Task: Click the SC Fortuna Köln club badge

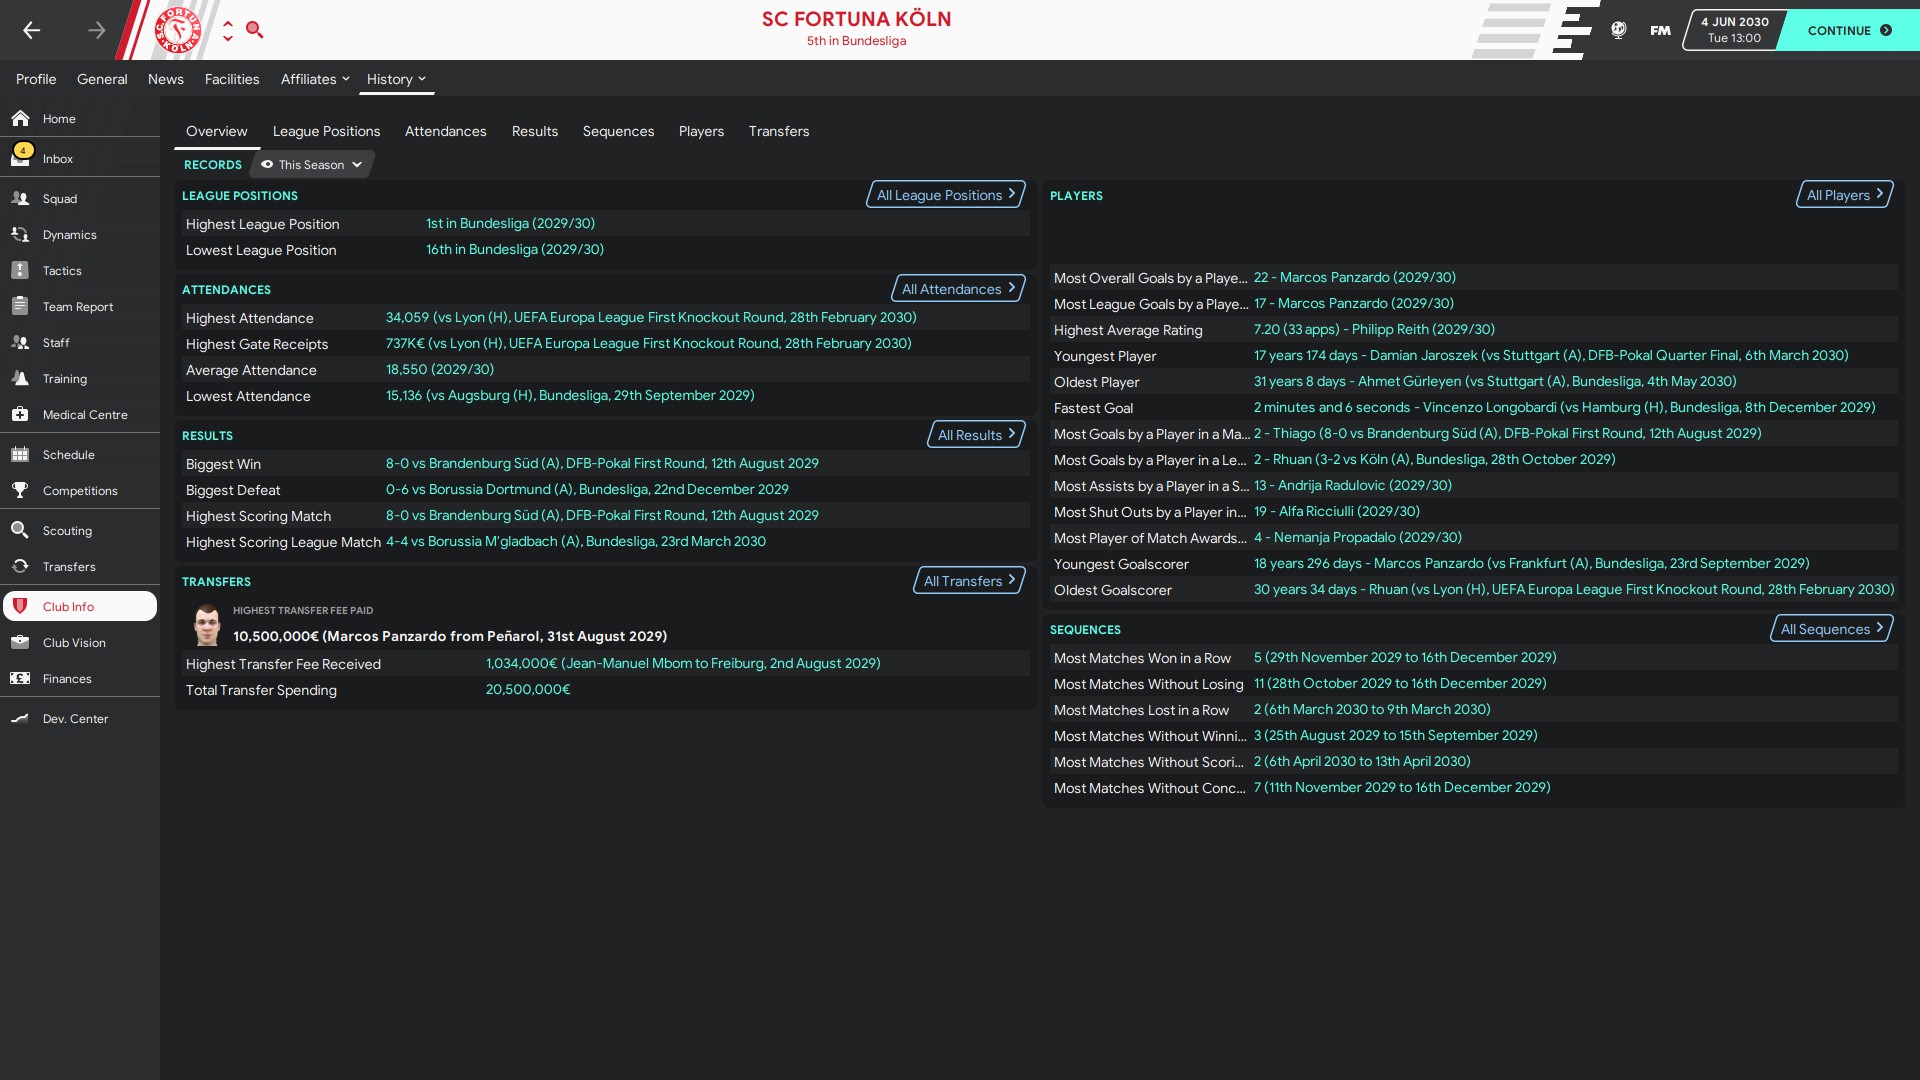Action: pos(178,30)
